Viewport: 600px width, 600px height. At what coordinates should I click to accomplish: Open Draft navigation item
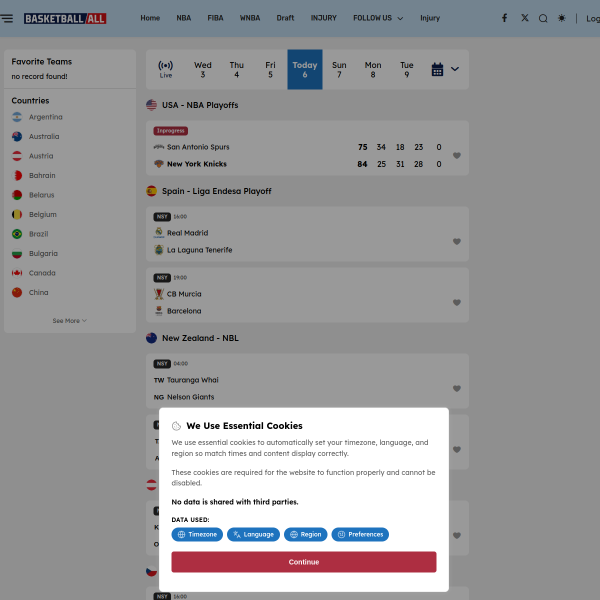pos(285,18)
